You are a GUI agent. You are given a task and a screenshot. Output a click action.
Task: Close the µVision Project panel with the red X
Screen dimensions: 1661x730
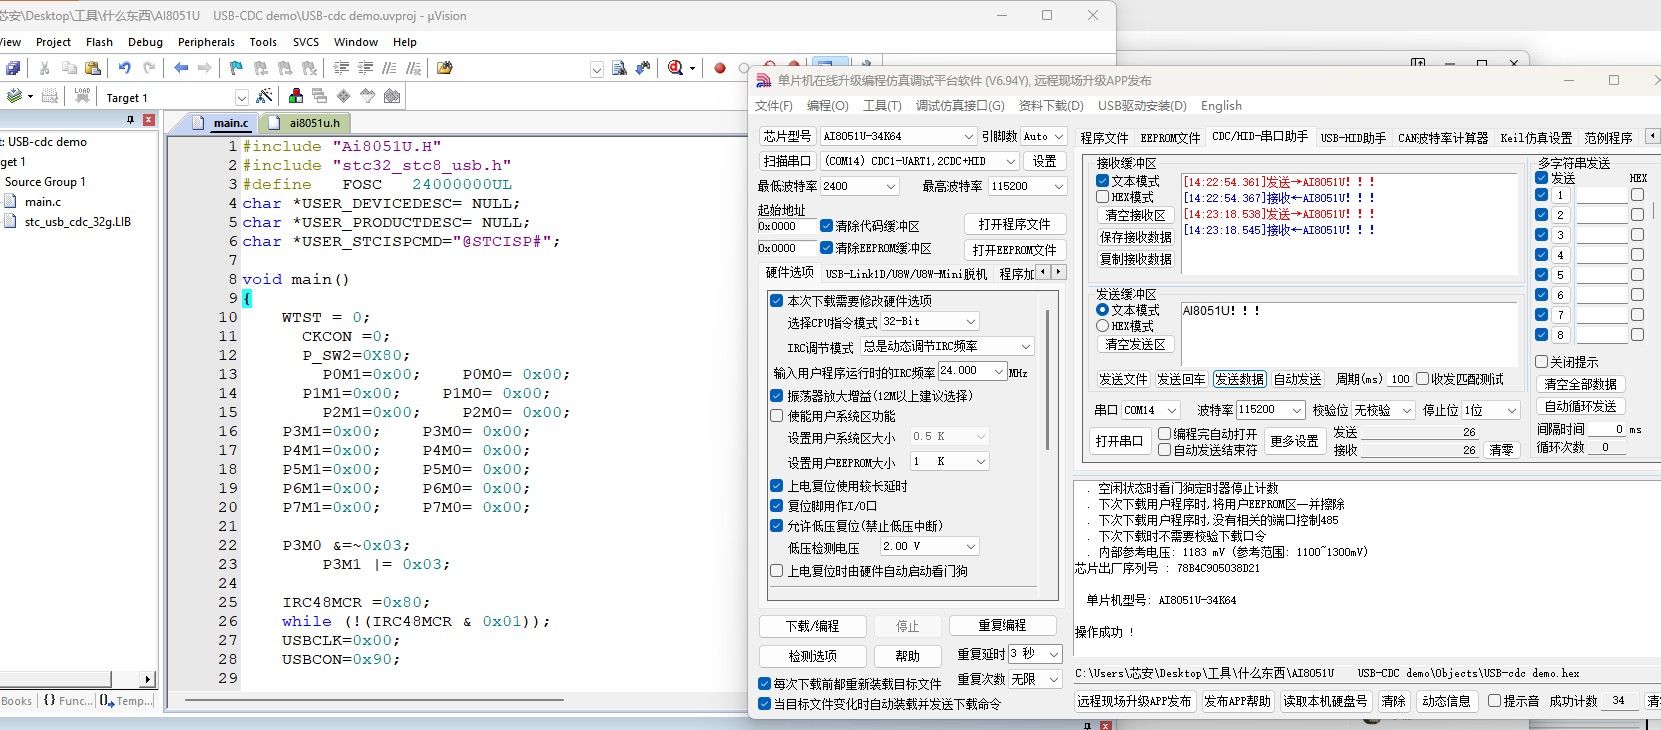pos(149,120)
